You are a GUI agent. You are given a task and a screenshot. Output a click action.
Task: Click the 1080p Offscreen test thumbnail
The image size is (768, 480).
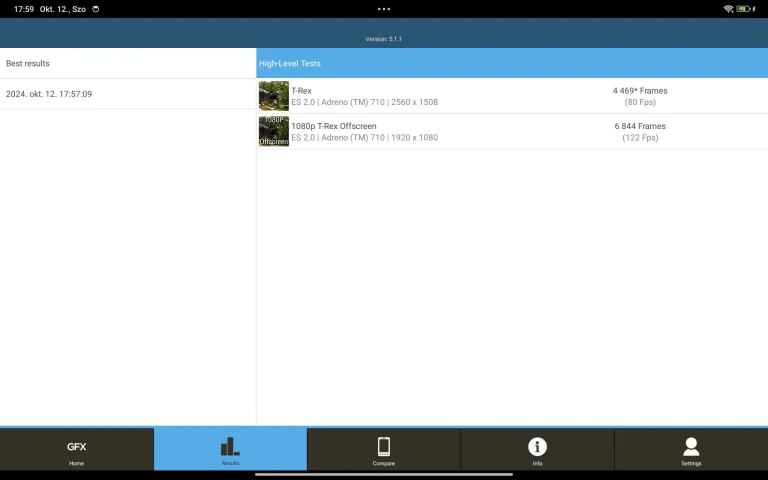[x=273, y=132]
